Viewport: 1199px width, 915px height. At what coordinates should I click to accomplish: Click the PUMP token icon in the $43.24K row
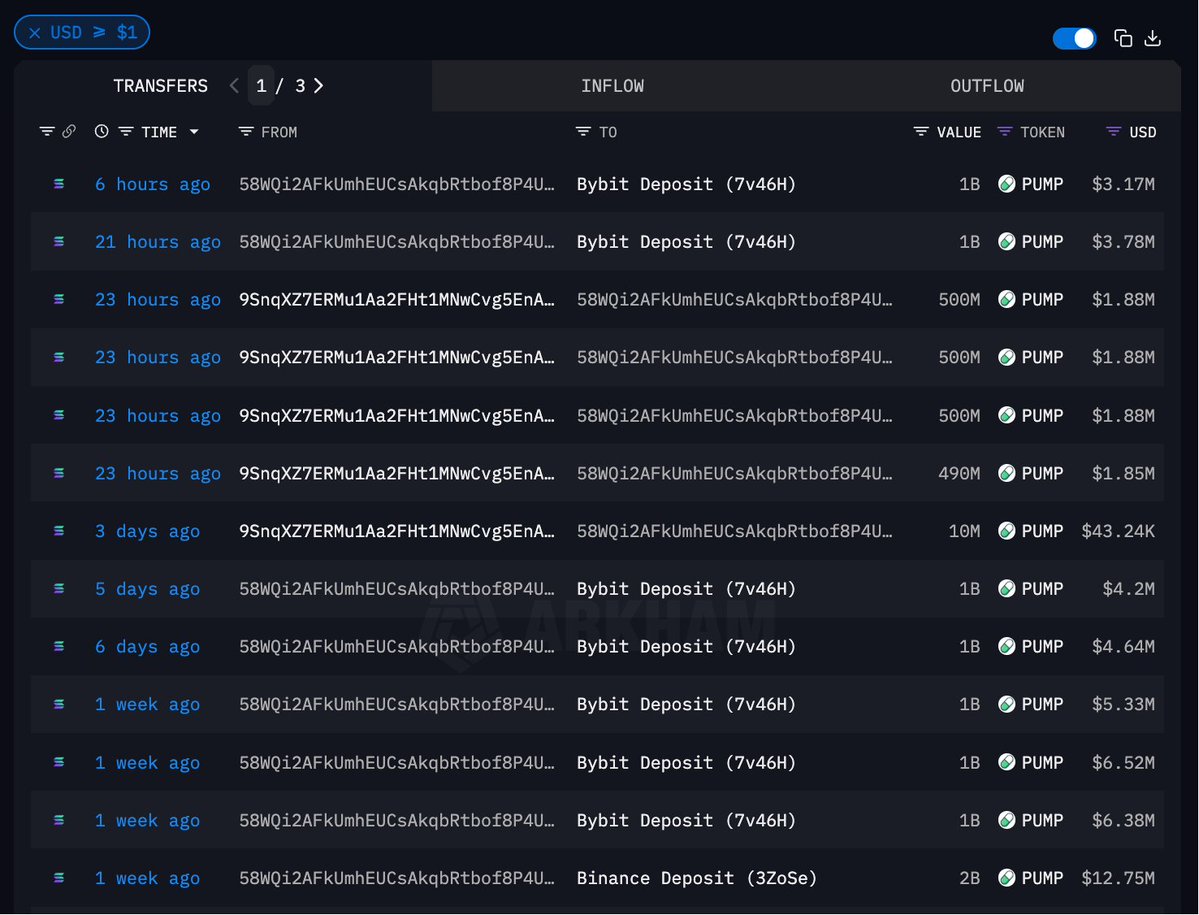pos(1006,531)
